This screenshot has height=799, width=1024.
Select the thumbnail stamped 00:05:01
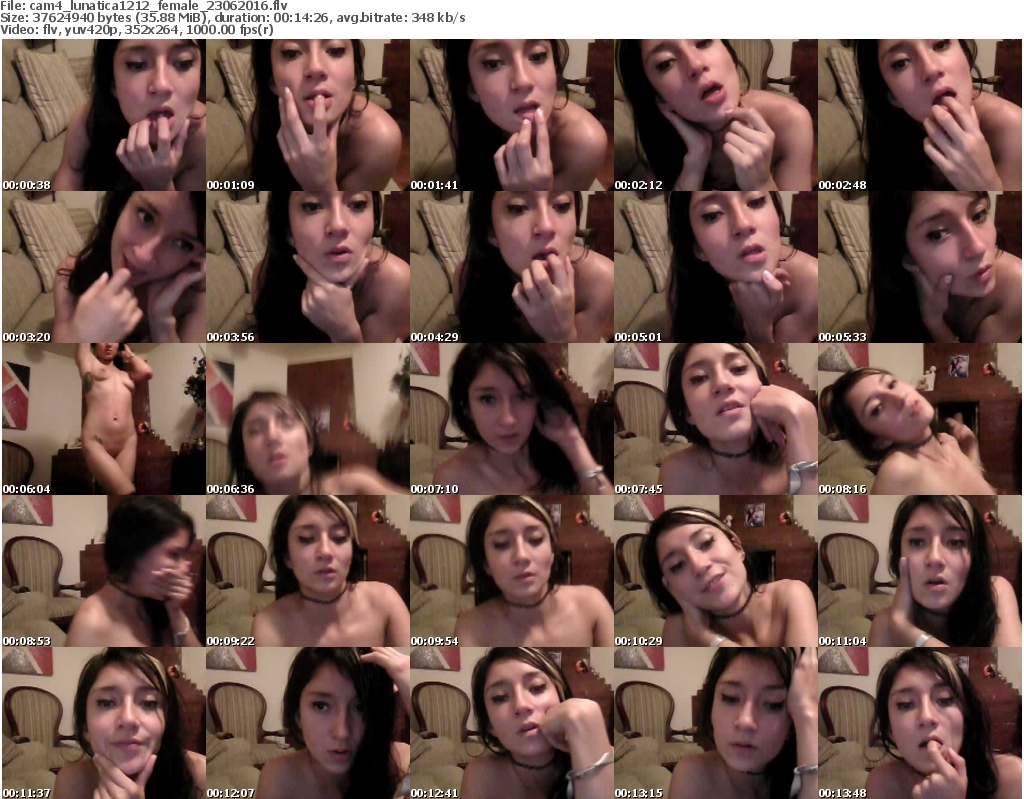pyautogui.click(x=716, y=267)
